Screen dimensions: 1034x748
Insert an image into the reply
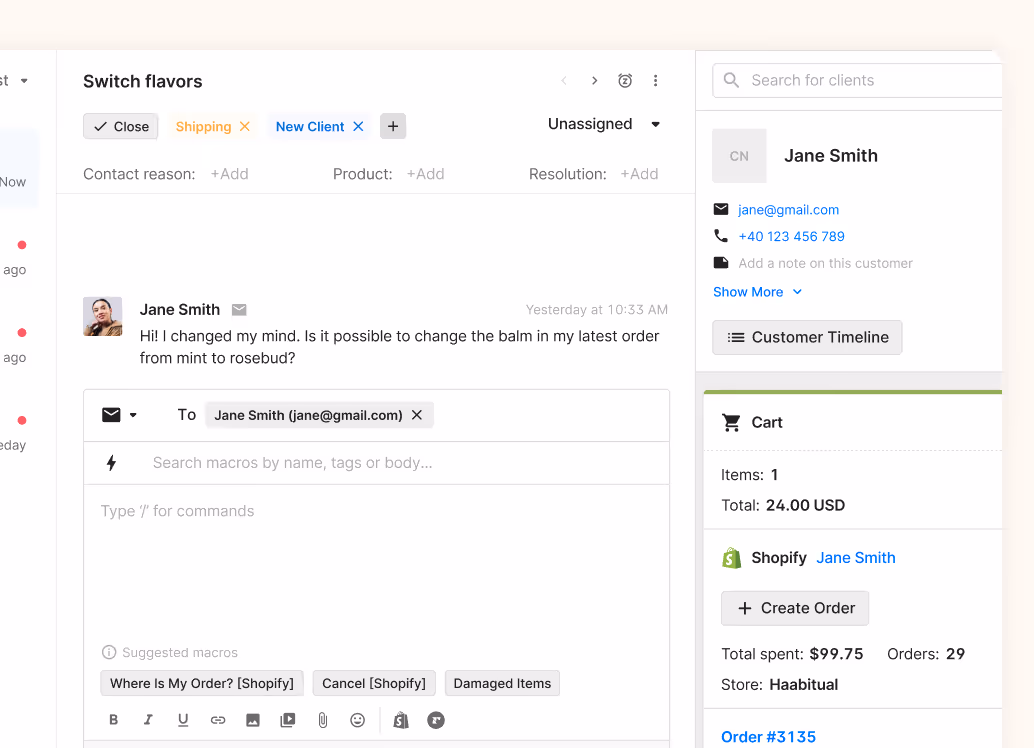[253, 720]
